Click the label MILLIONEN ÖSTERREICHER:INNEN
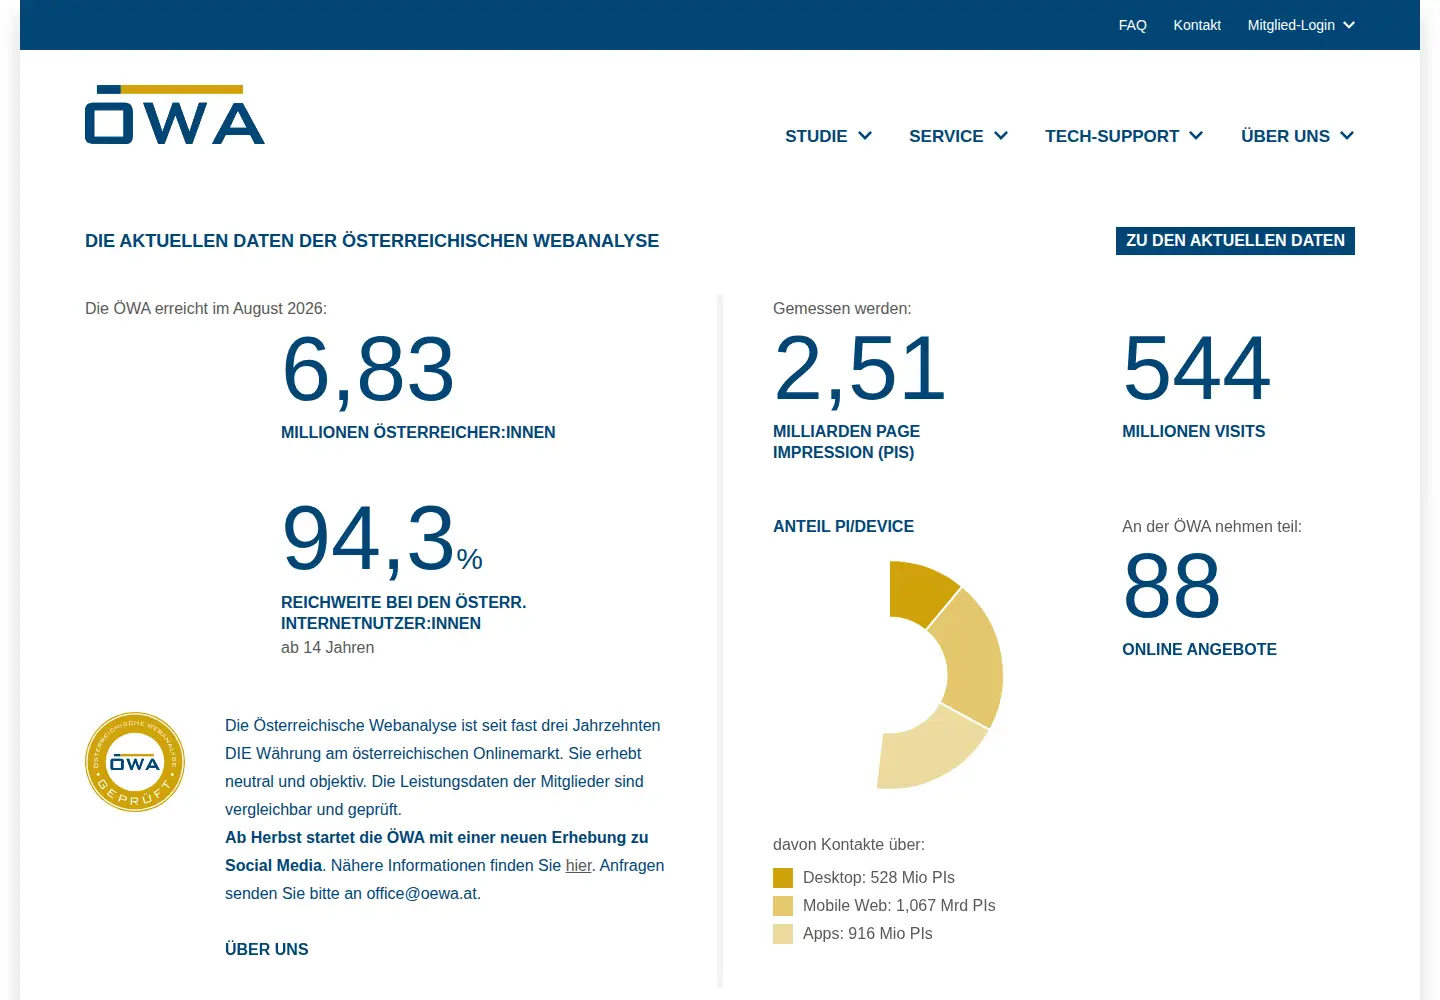Viewport: 1440px width, 1000px height. coord(418,432)
